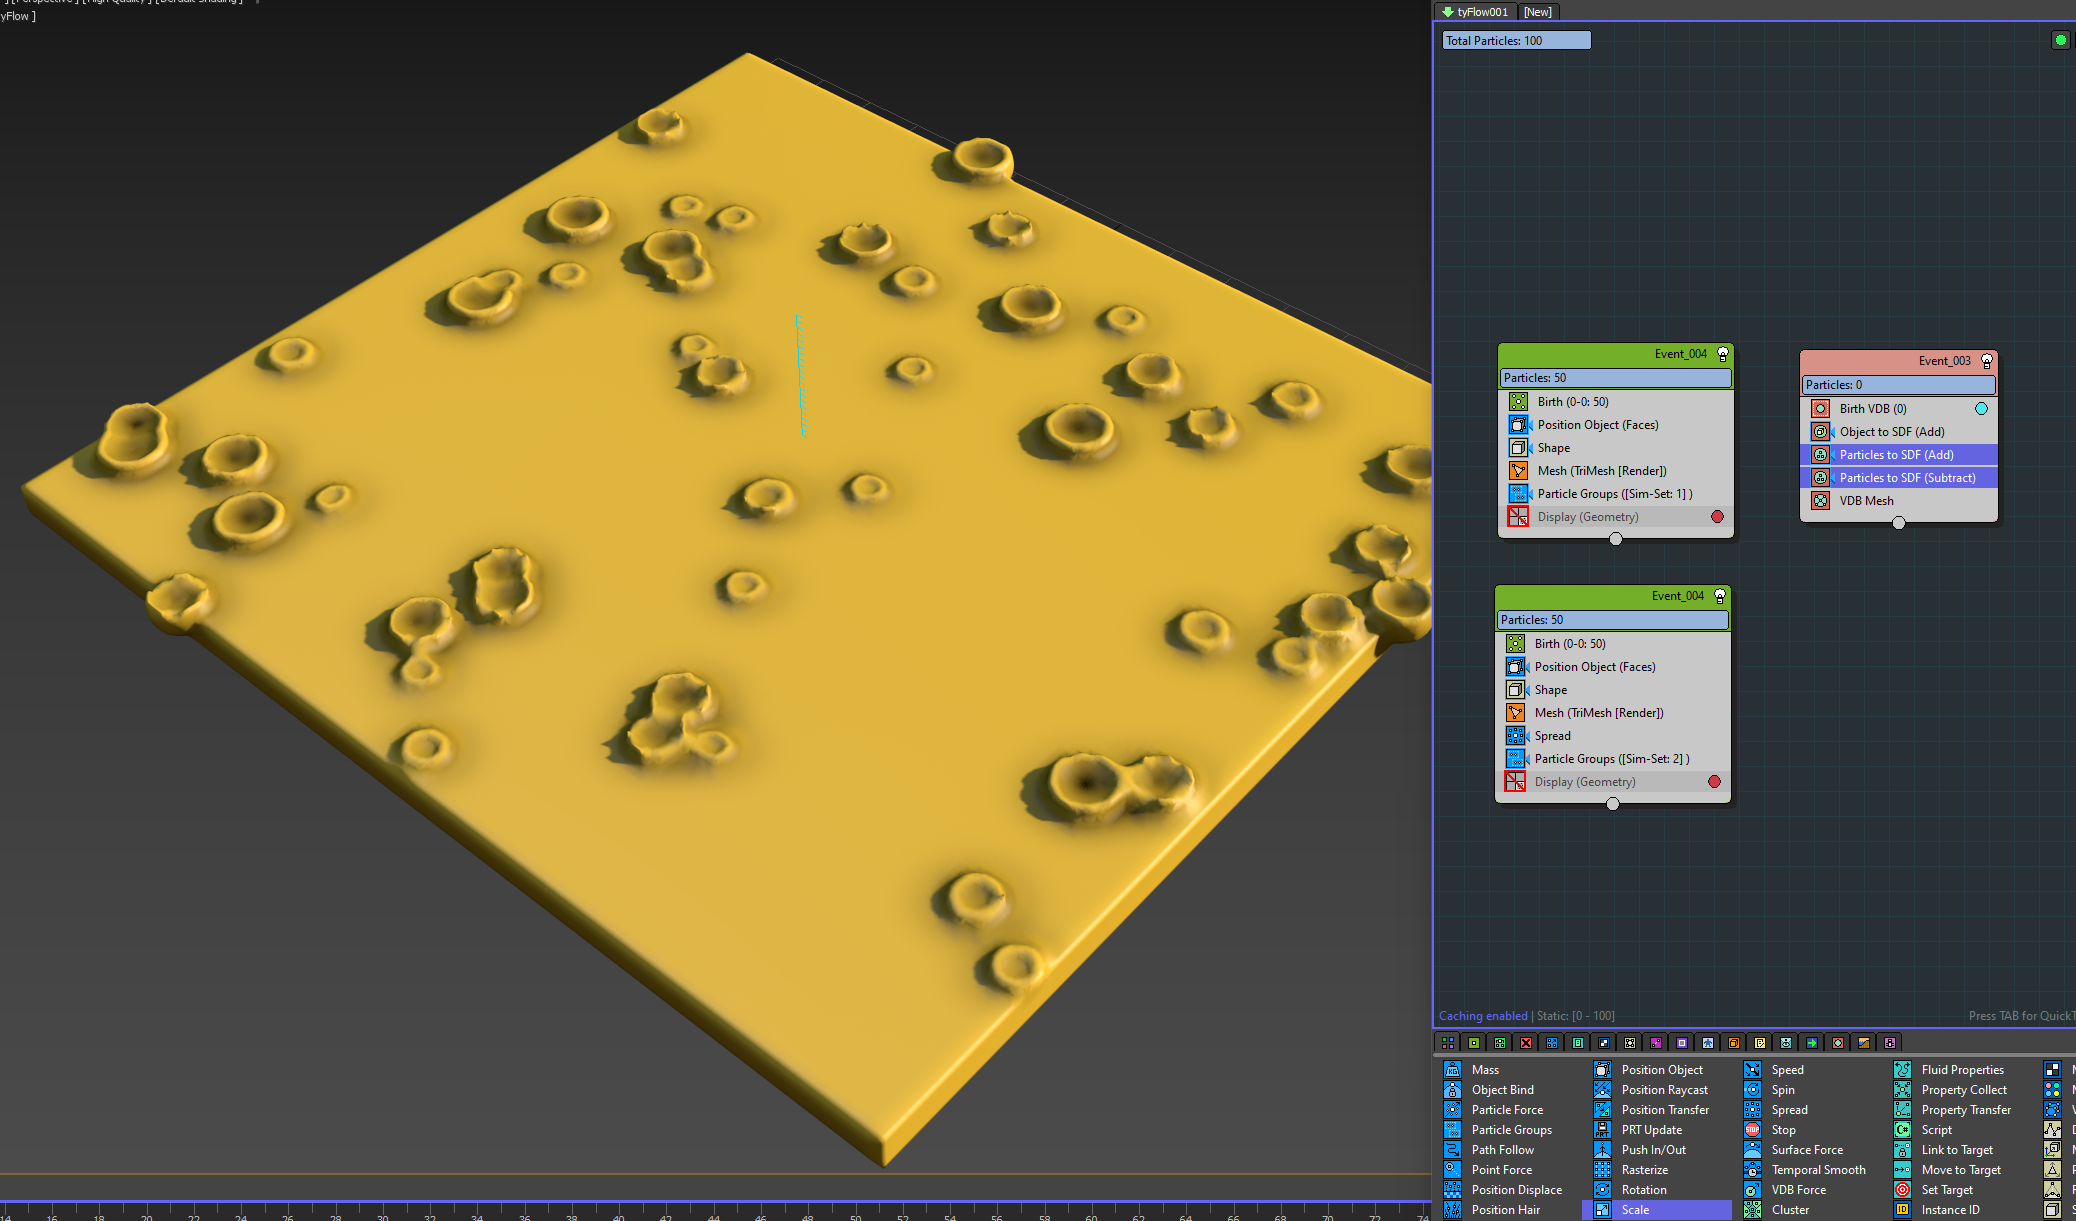The height and width of the screenshot is (1221, 2076).
Task: Open the [New] tab
Action: [x=1538, y=12]
